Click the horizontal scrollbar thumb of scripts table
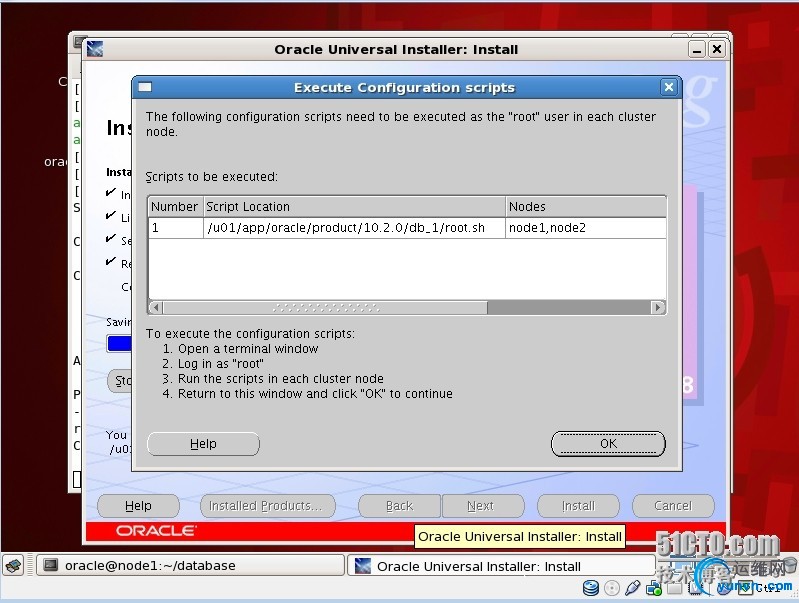 pyautogui.click(x=325, y=307)
